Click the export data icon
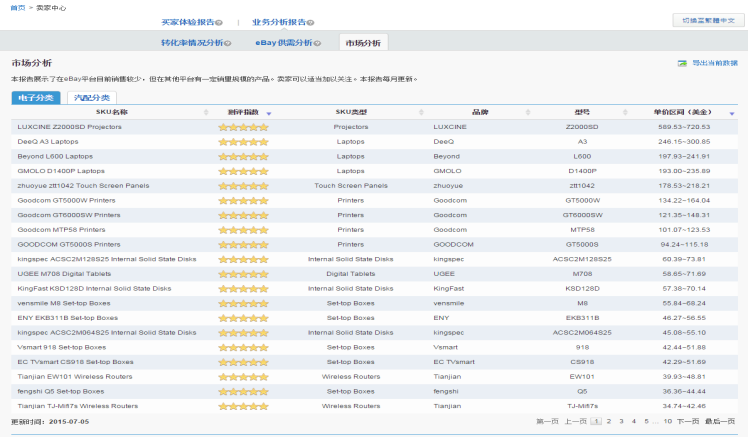The image size is (749, 438). 682,63
